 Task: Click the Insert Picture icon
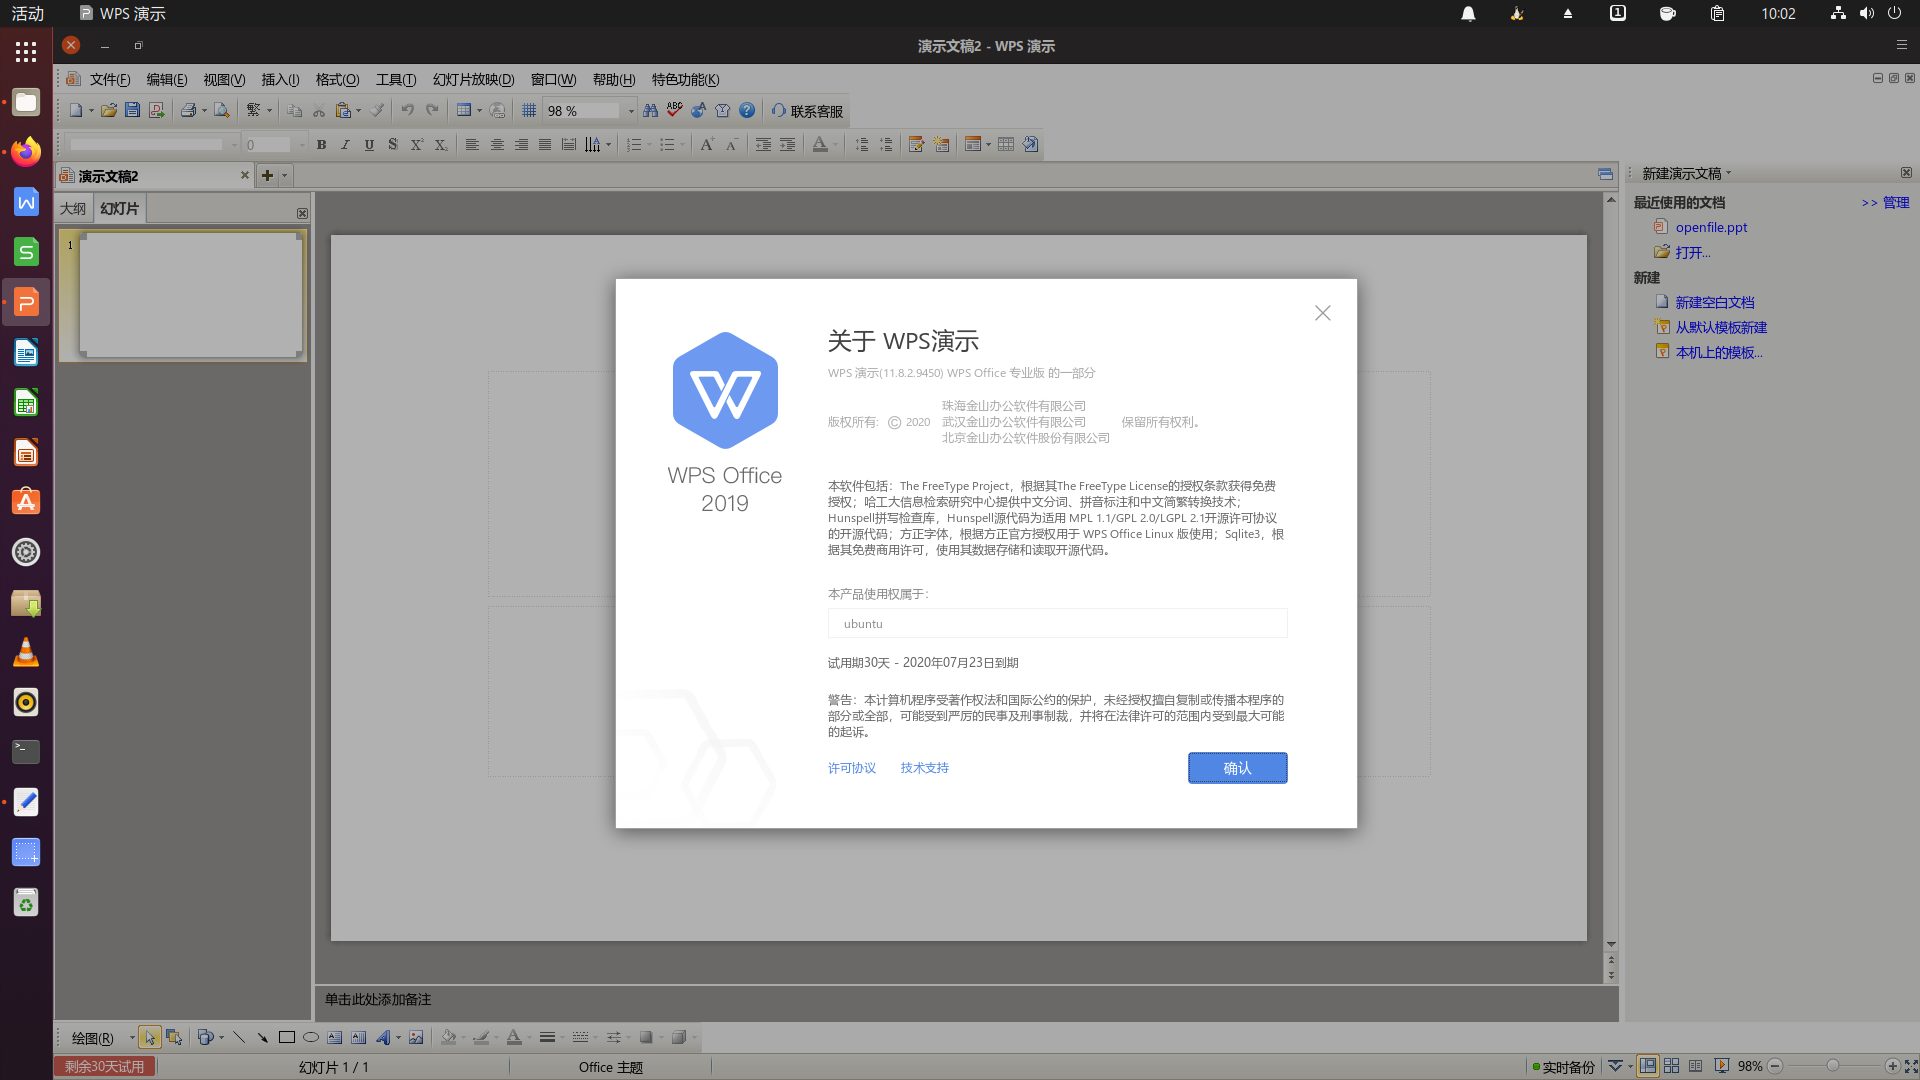click(416, 1038)
